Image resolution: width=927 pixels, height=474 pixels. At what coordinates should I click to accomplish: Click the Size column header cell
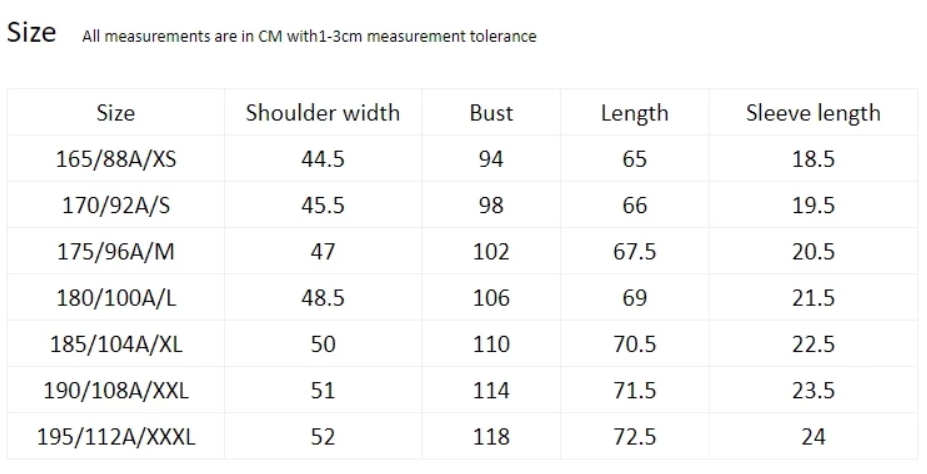115,113
